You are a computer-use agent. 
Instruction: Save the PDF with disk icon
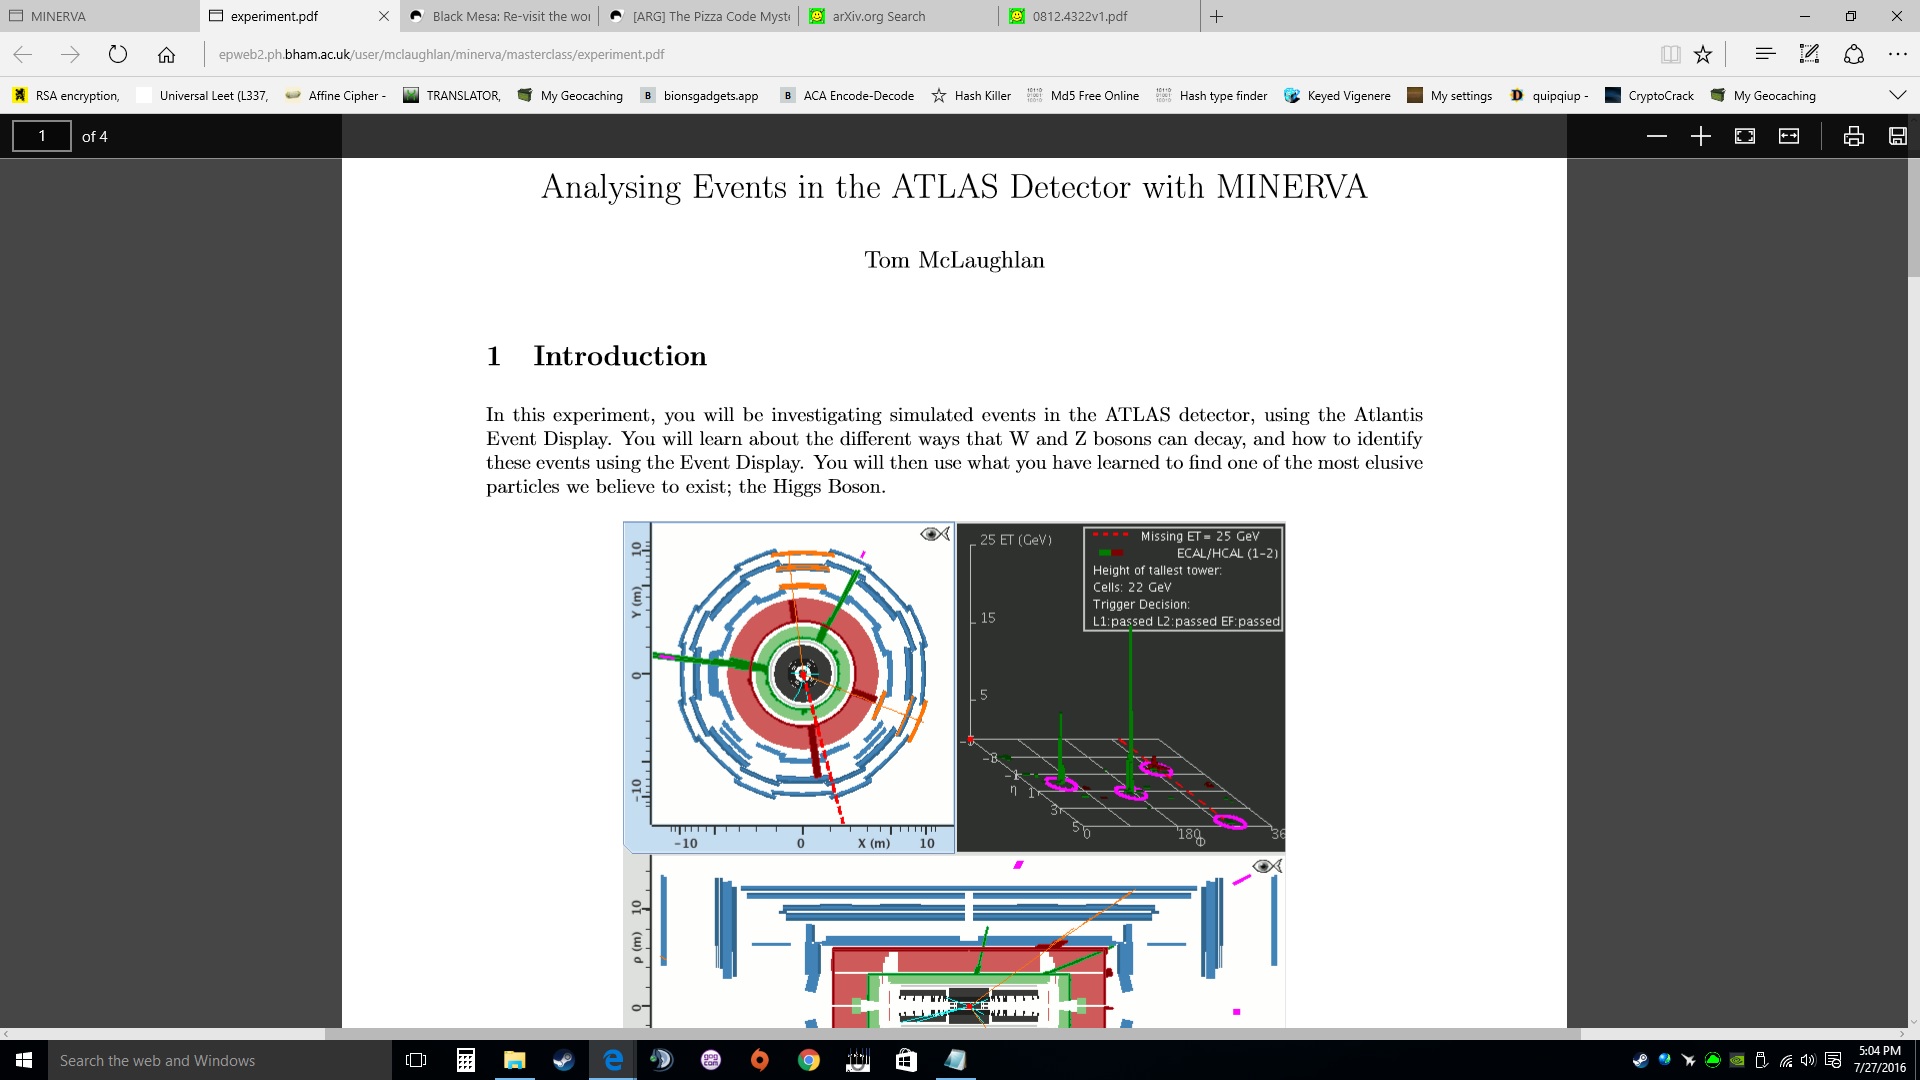pos(1897,136)
